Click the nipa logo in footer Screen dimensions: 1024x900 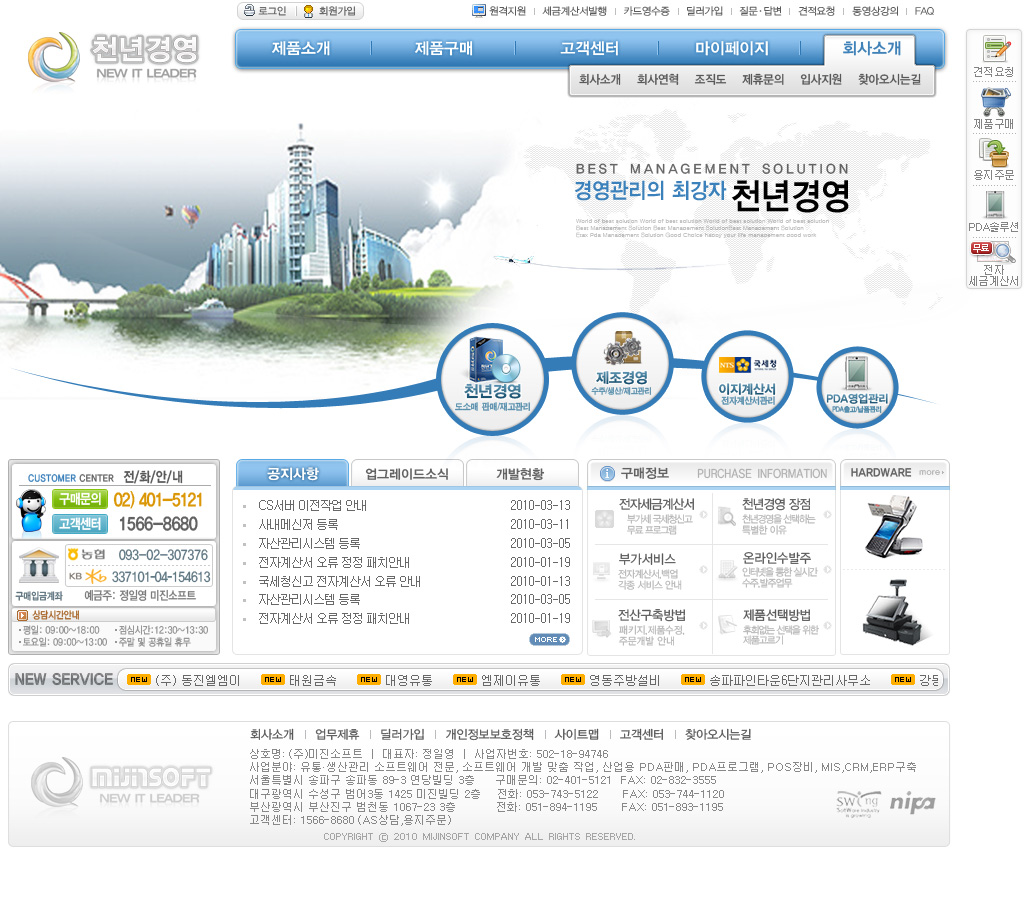tap(912, 803)
